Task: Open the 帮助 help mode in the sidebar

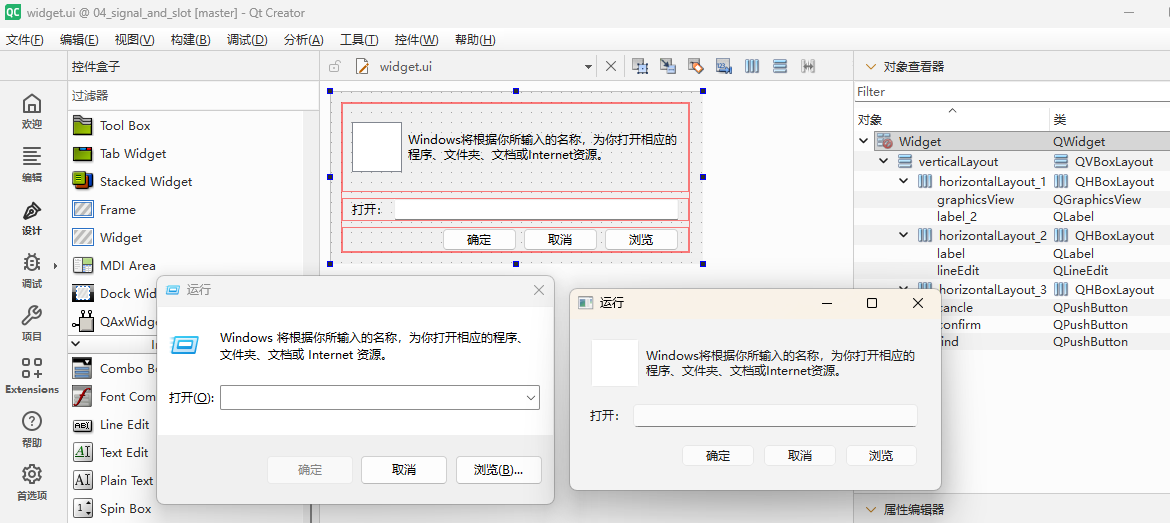Action: [31, 430]
